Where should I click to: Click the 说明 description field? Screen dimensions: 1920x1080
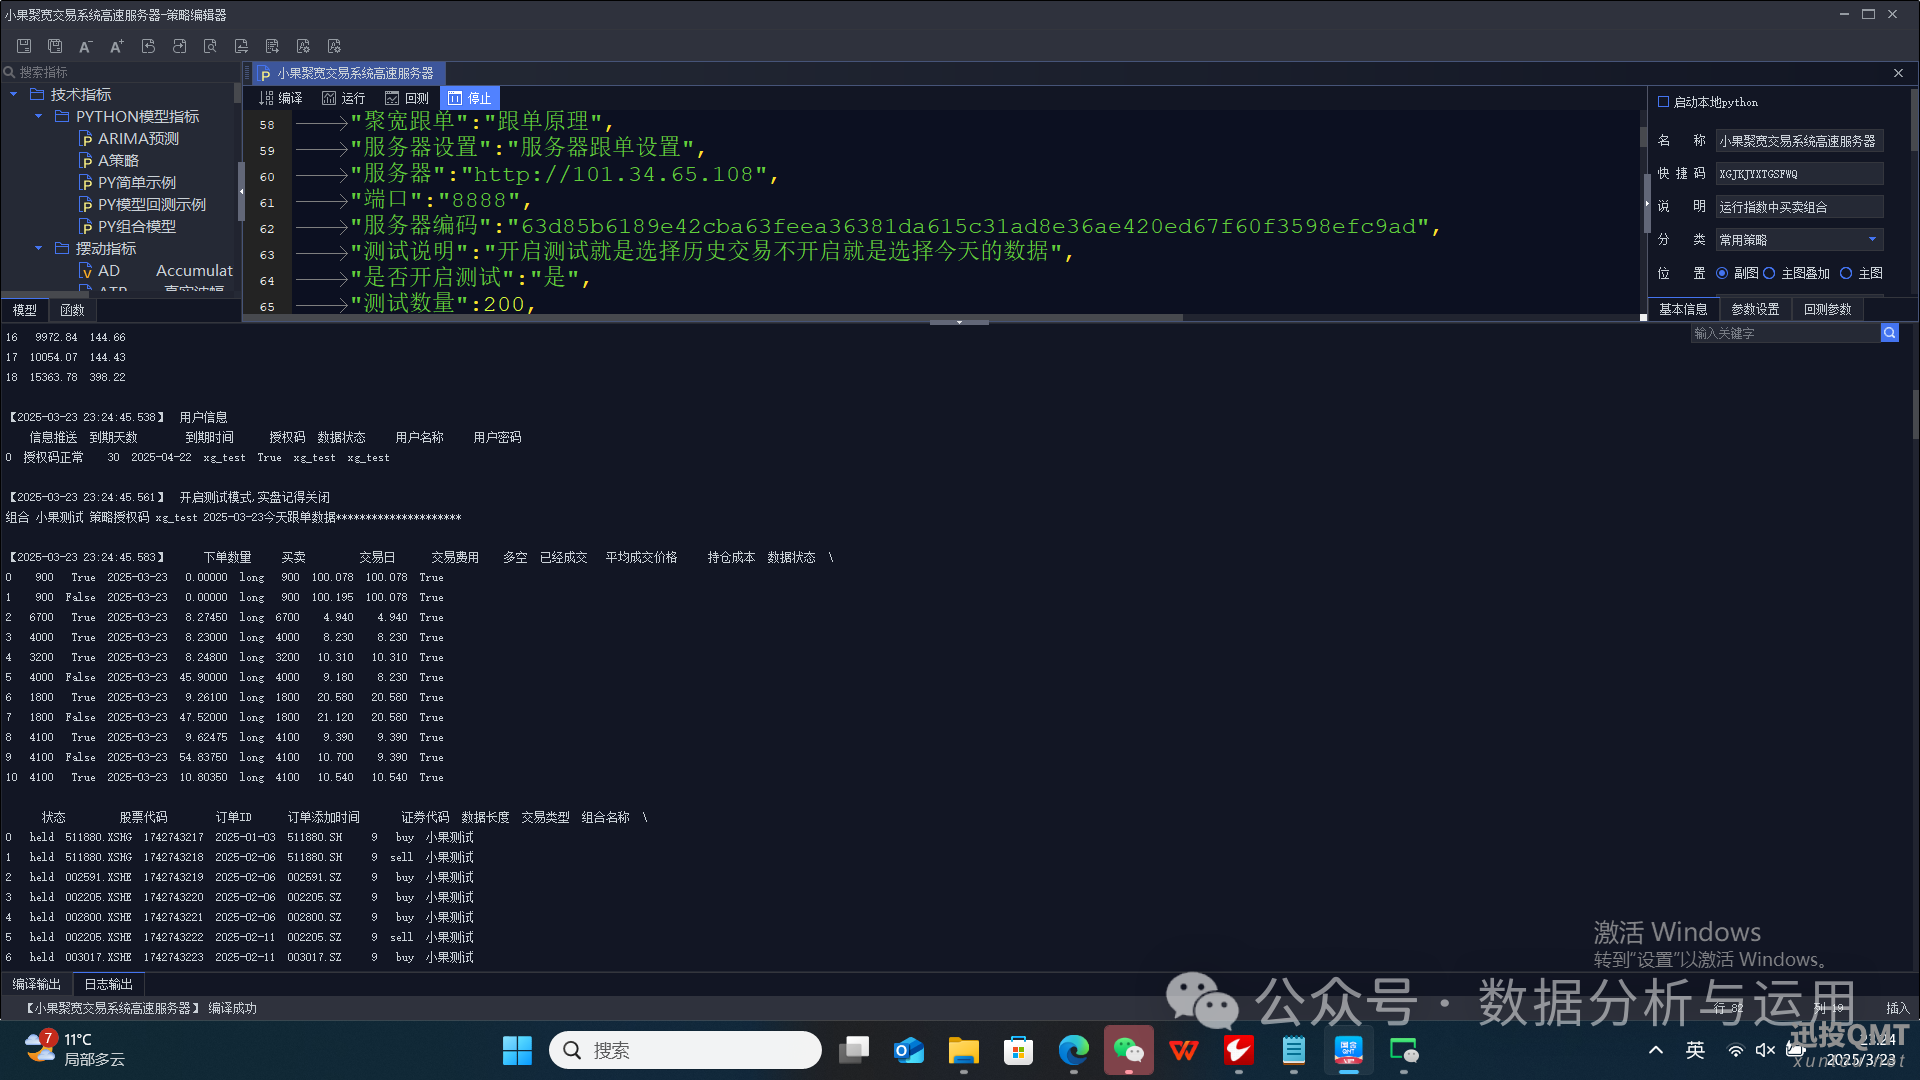tap(1799, 207)
